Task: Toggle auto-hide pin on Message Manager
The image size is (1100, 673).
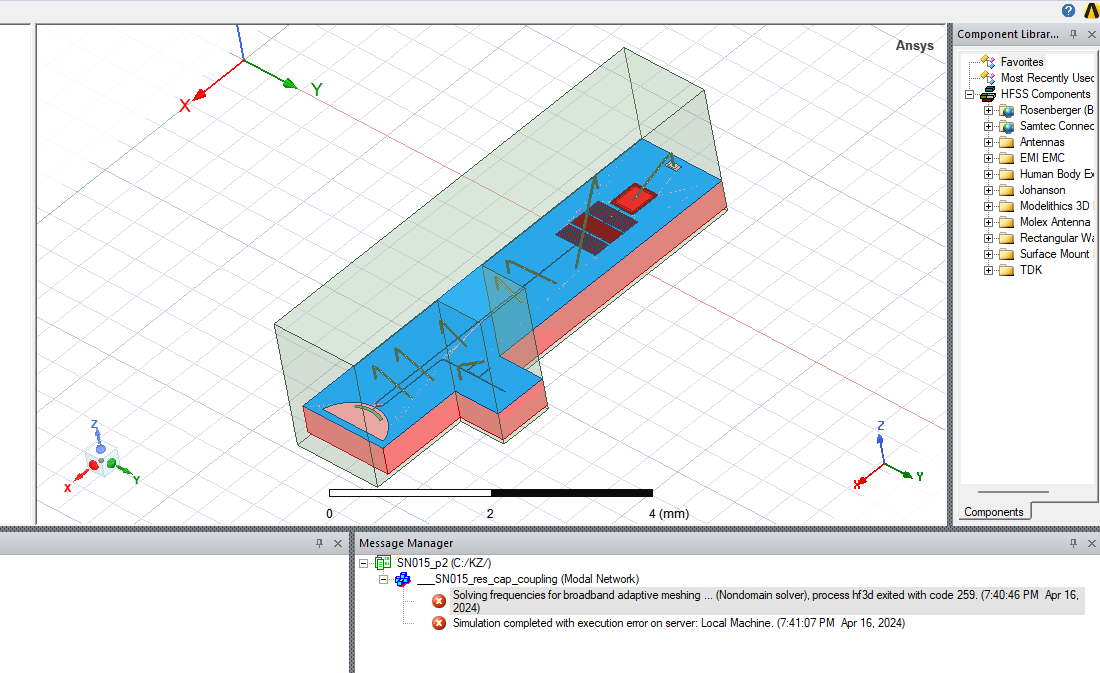Action: (x=1073, y=543)
